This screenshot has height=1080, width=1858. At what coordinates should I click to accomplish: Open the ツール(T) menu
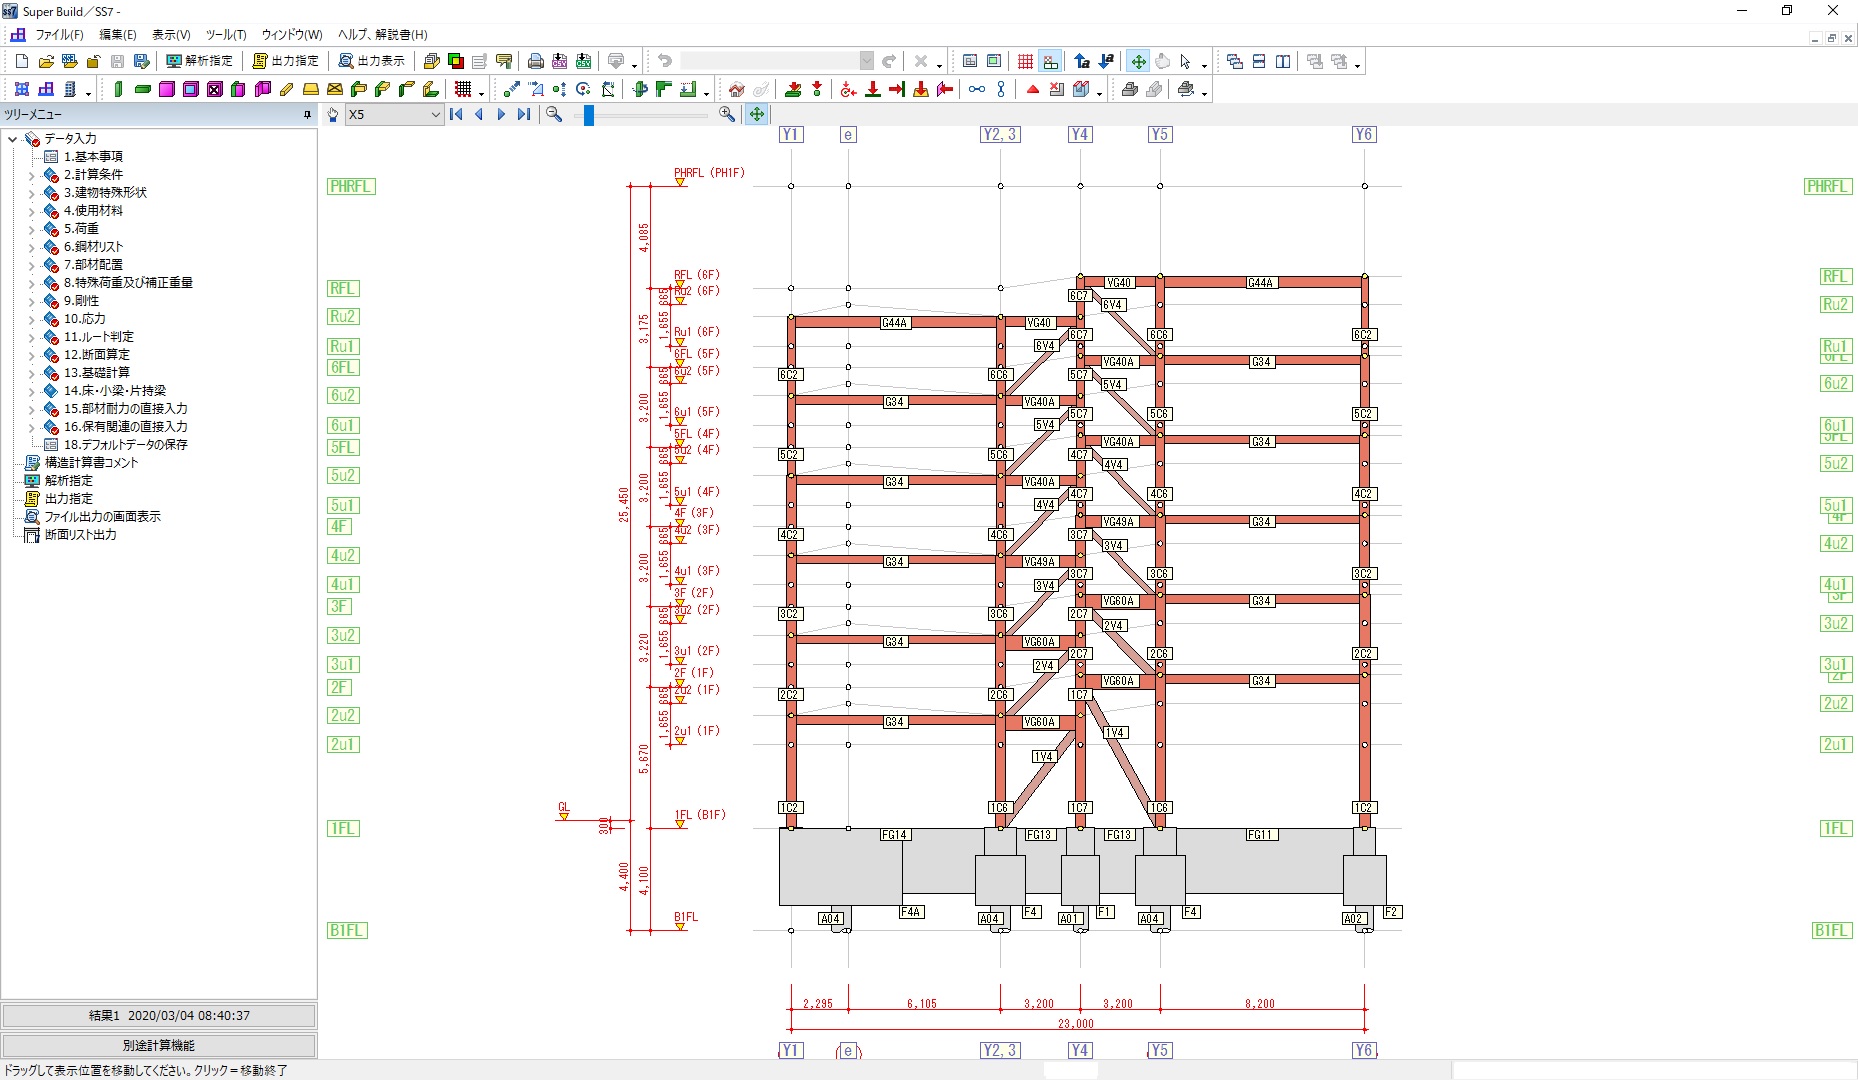(x=226, y=35)
